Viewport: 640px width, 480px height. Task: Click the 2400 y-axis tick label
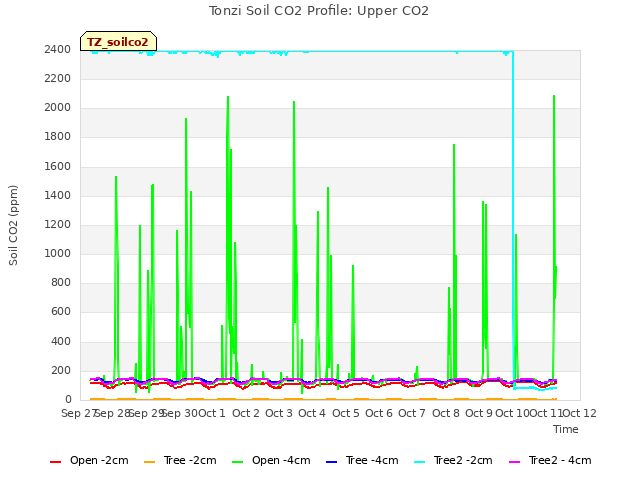(x=58, y=49)
